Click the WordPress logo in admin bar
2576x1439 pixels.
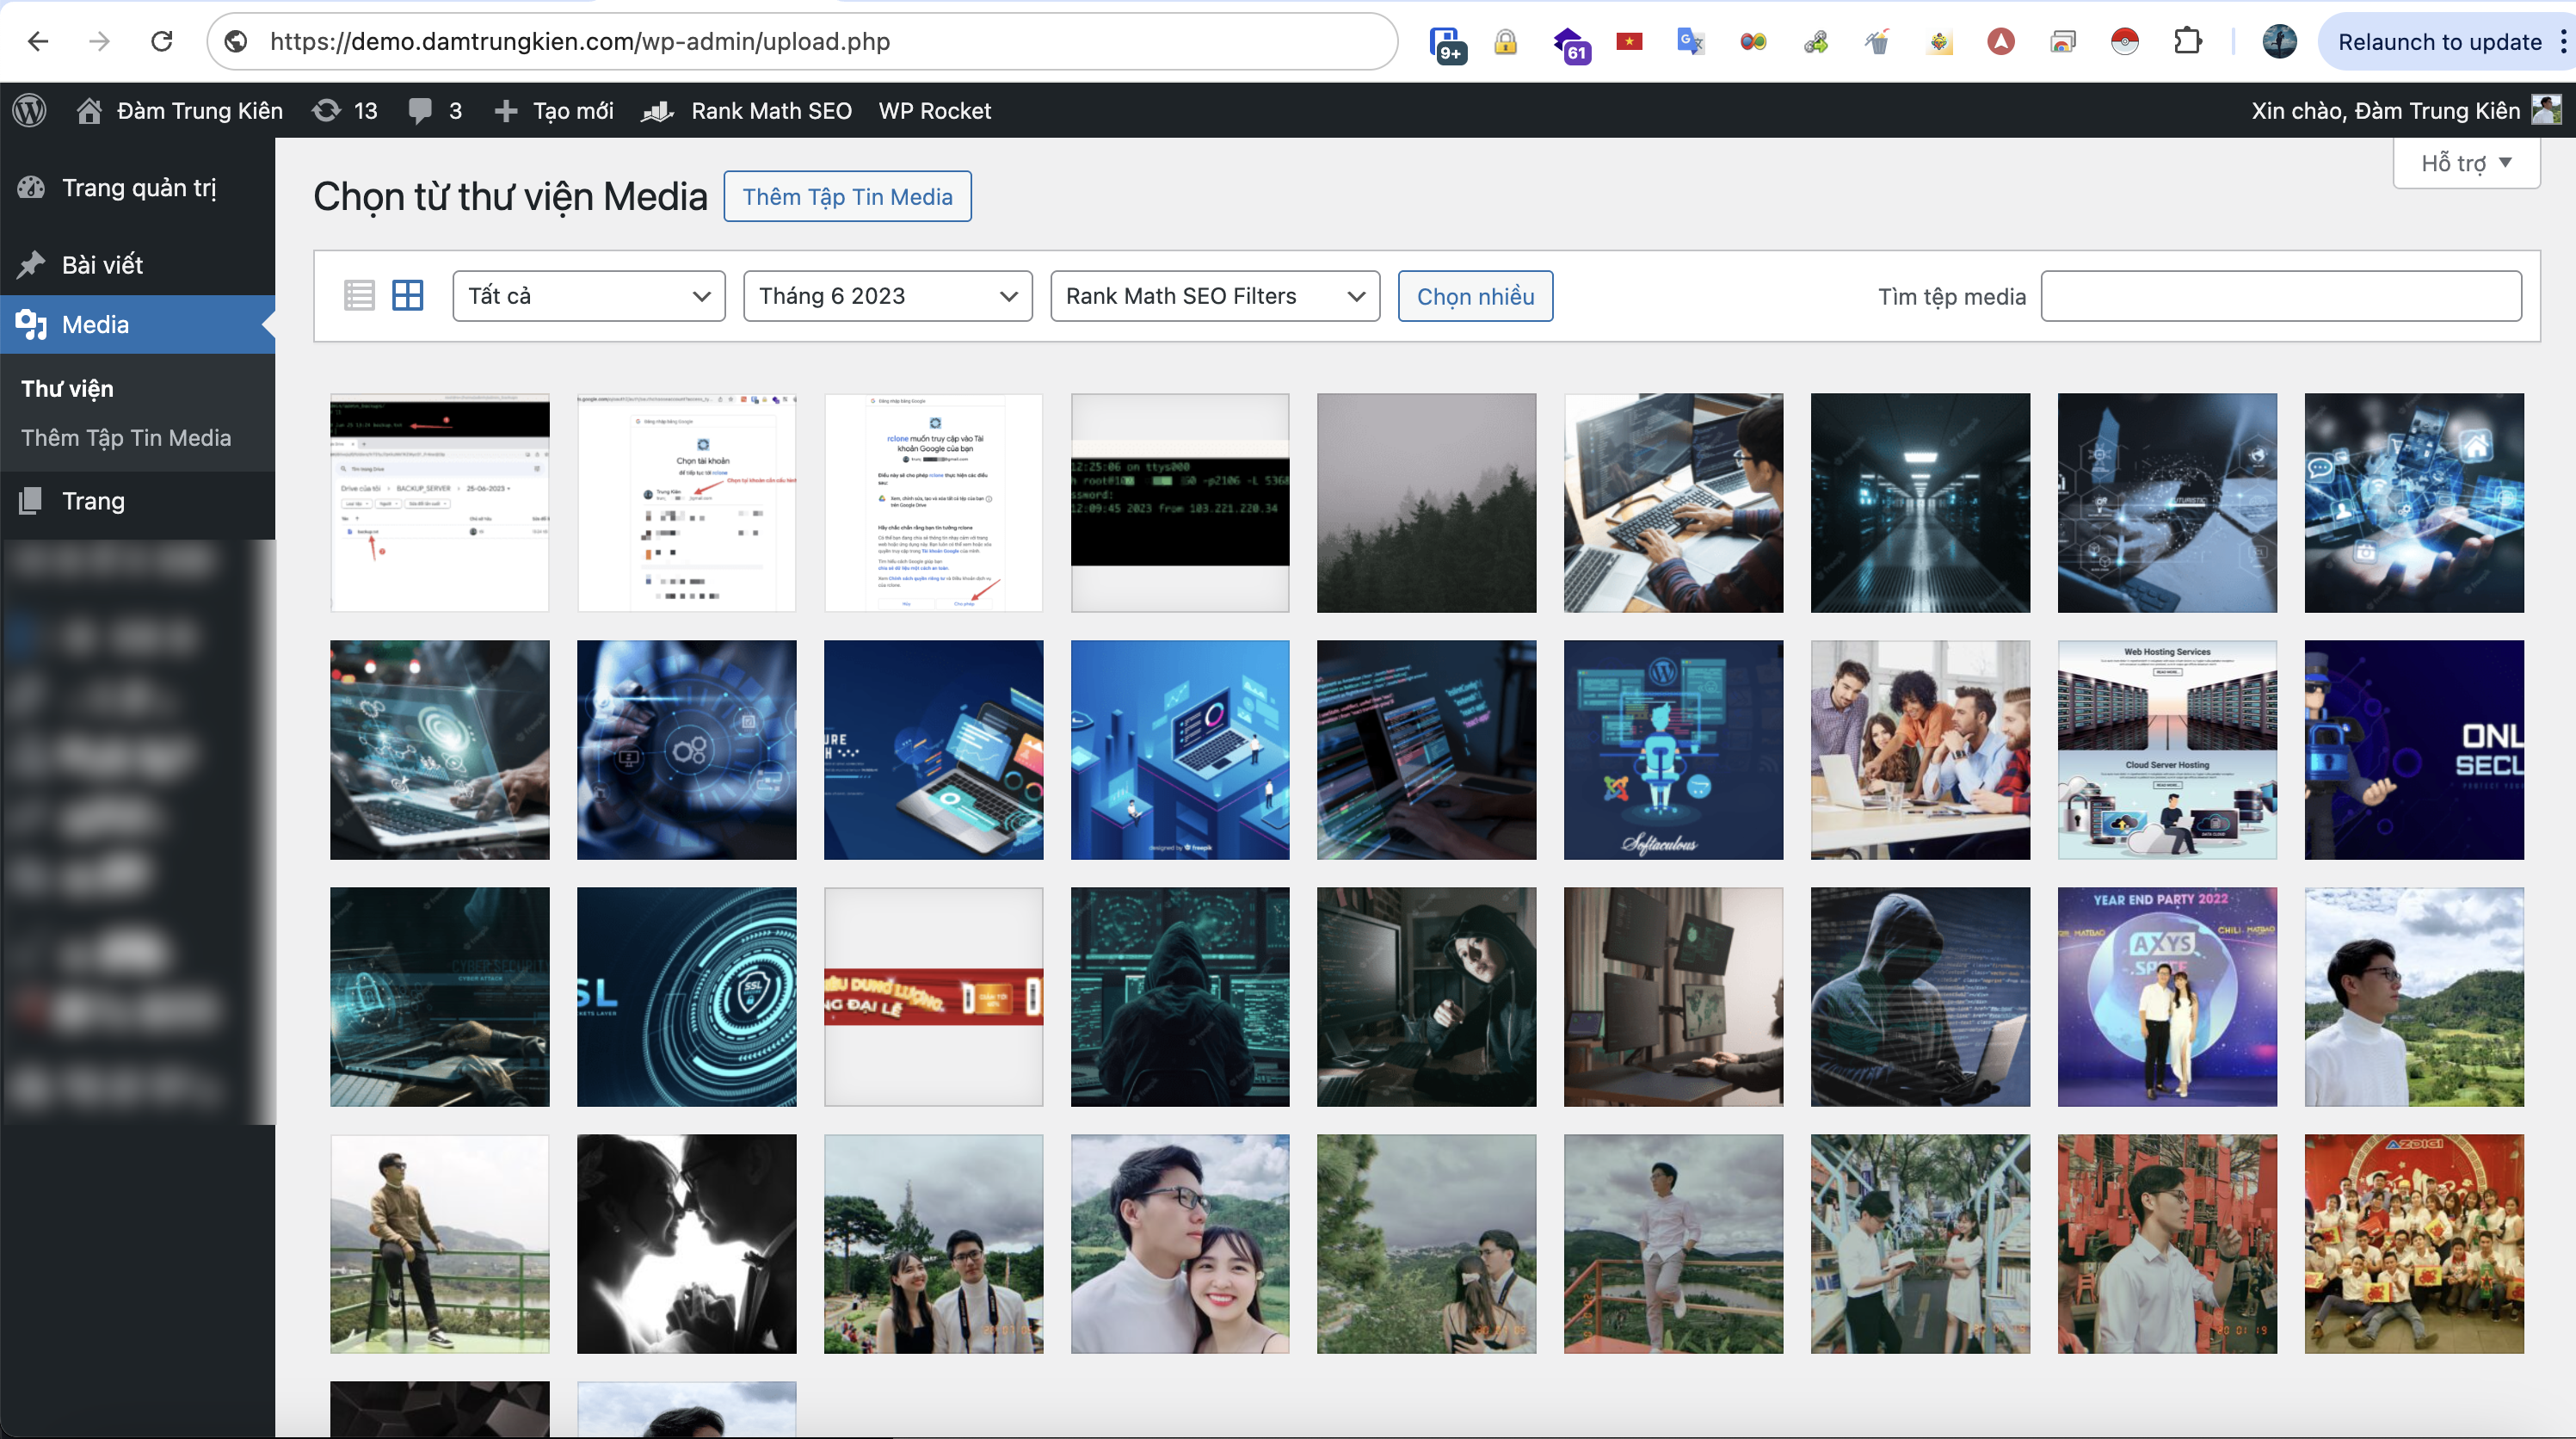(x=30, y=110)
